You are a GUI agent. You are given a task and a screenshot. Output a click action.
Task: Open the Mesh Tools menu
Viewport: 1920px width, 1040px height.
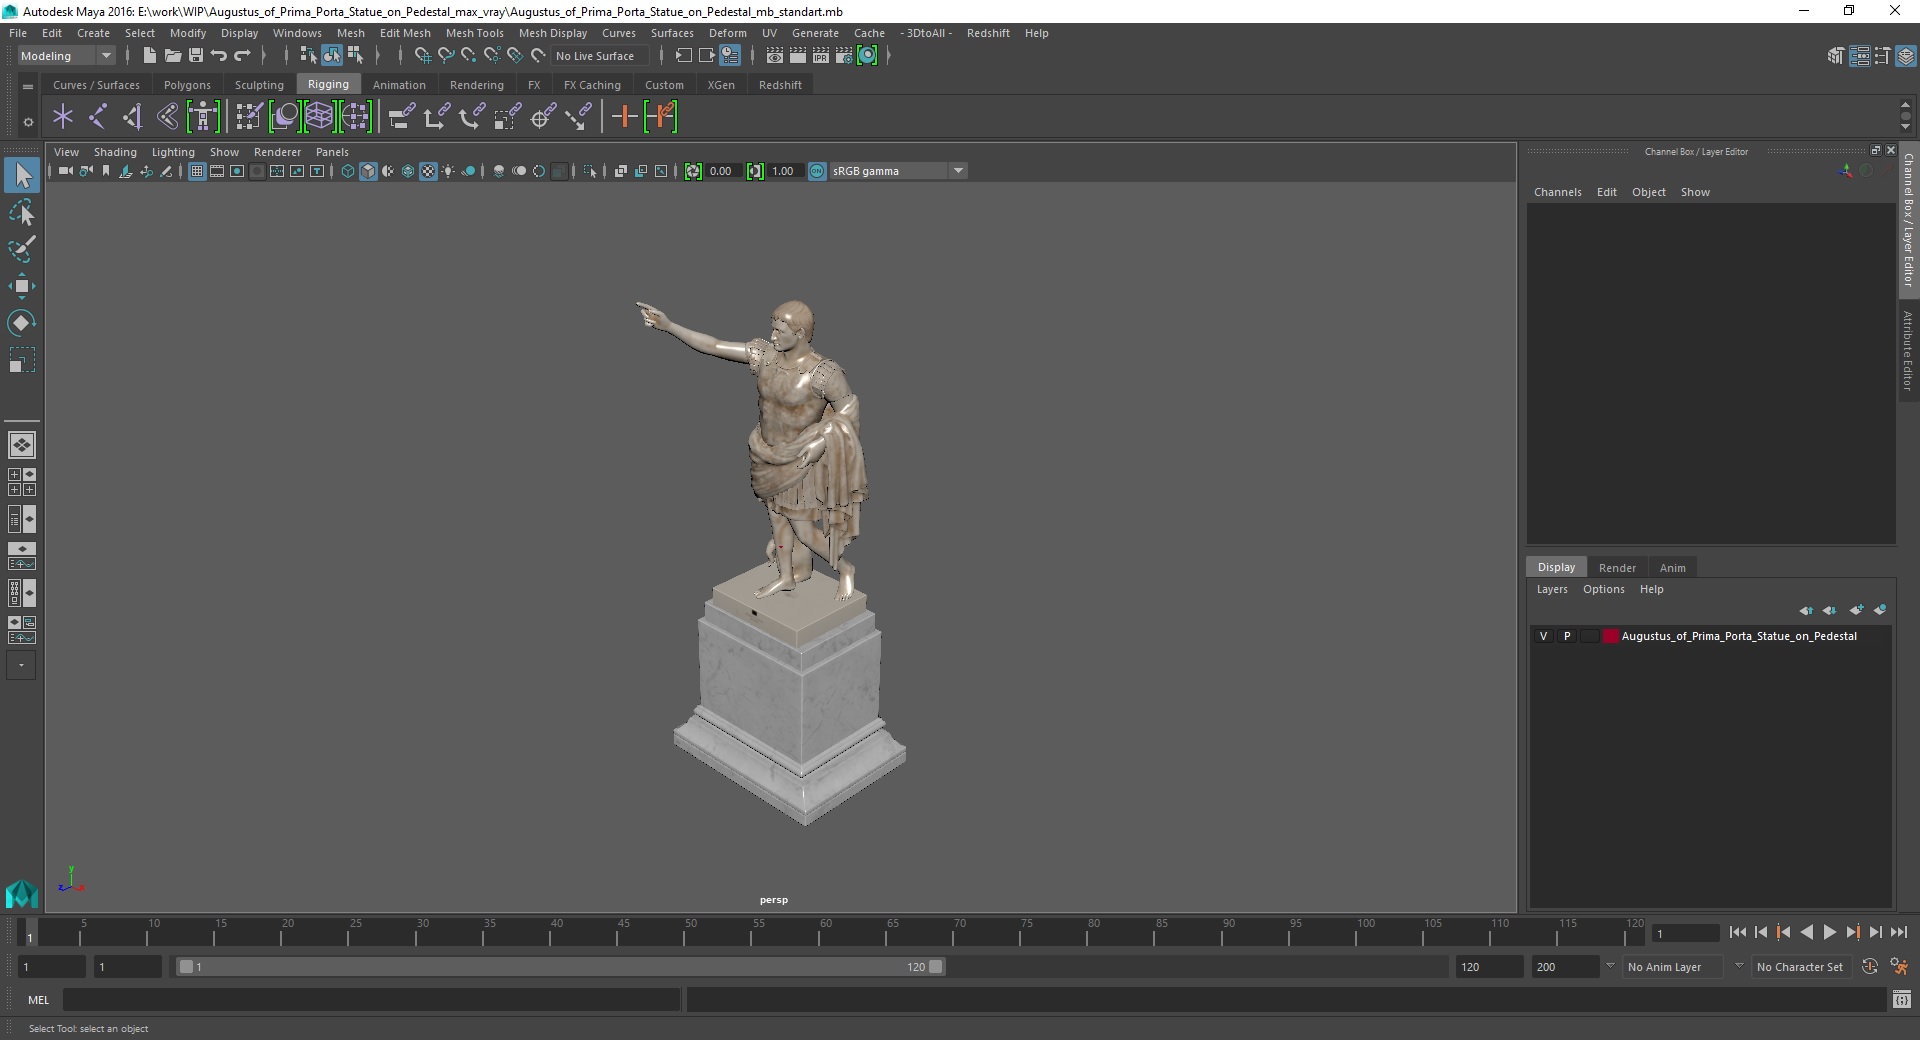(x=474, y=33)
